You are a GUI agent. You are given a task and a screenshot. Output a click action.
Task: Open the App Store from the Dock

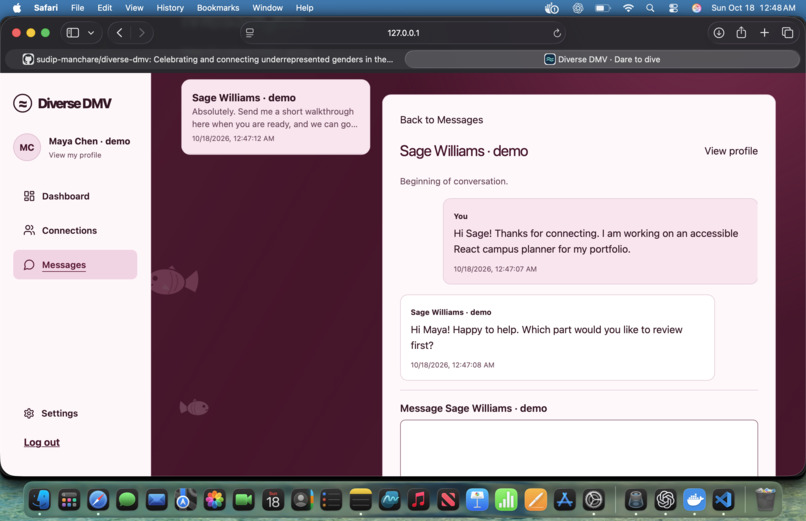pos(564,499)
